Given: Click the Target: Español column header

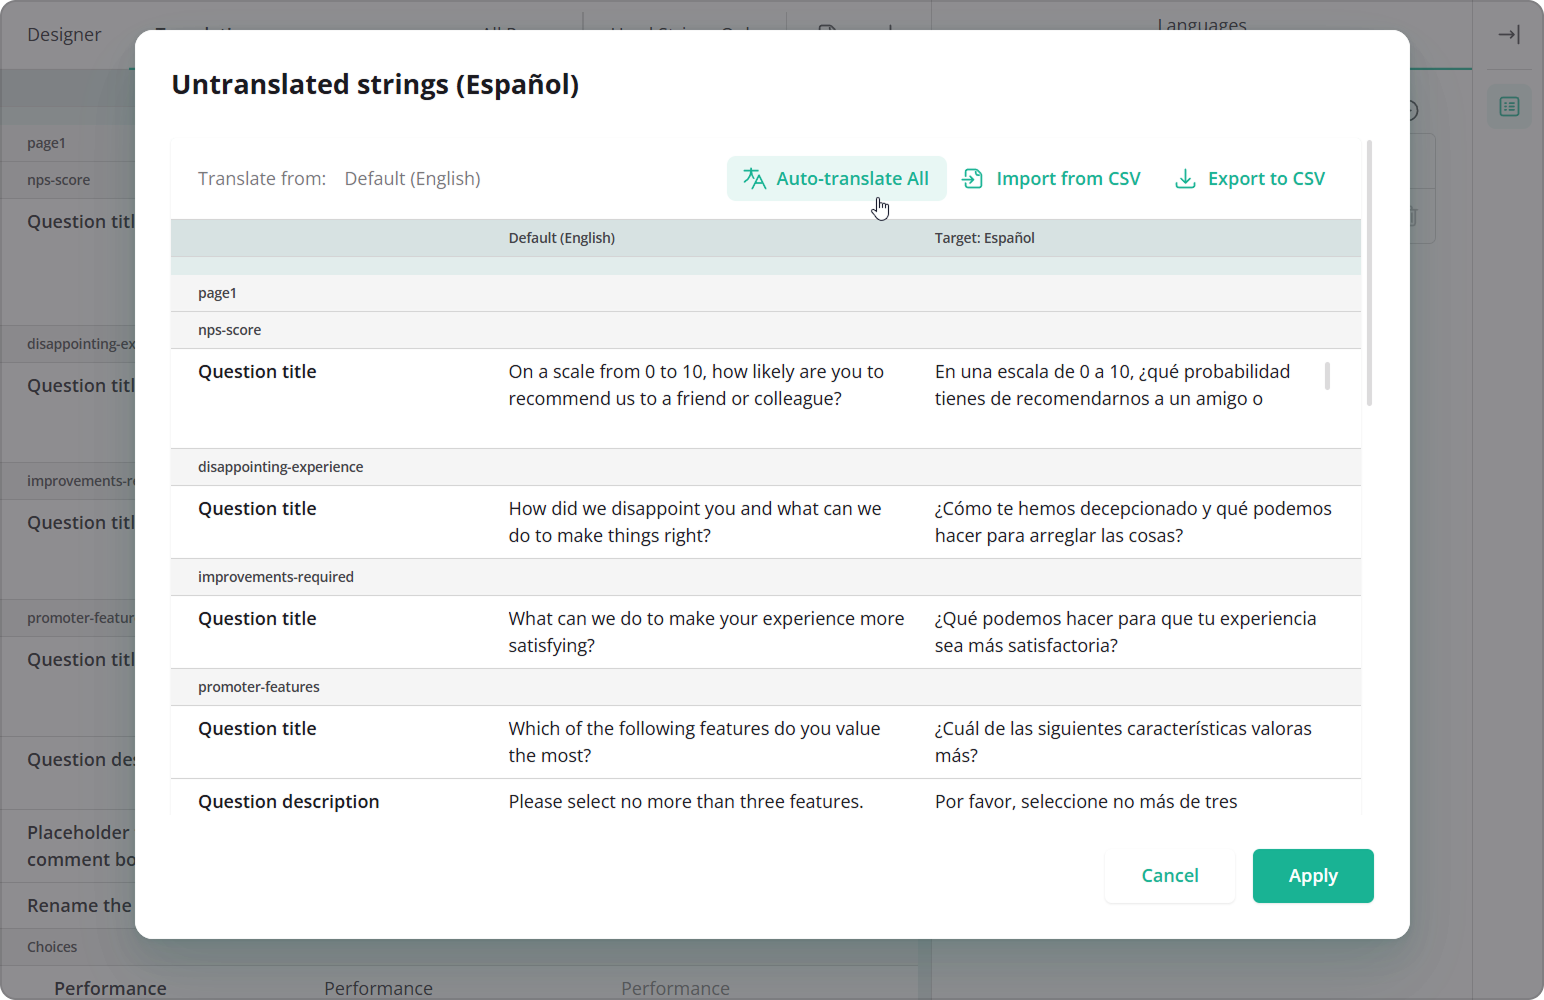Looking at the screenshot, I should click(984, 238).
